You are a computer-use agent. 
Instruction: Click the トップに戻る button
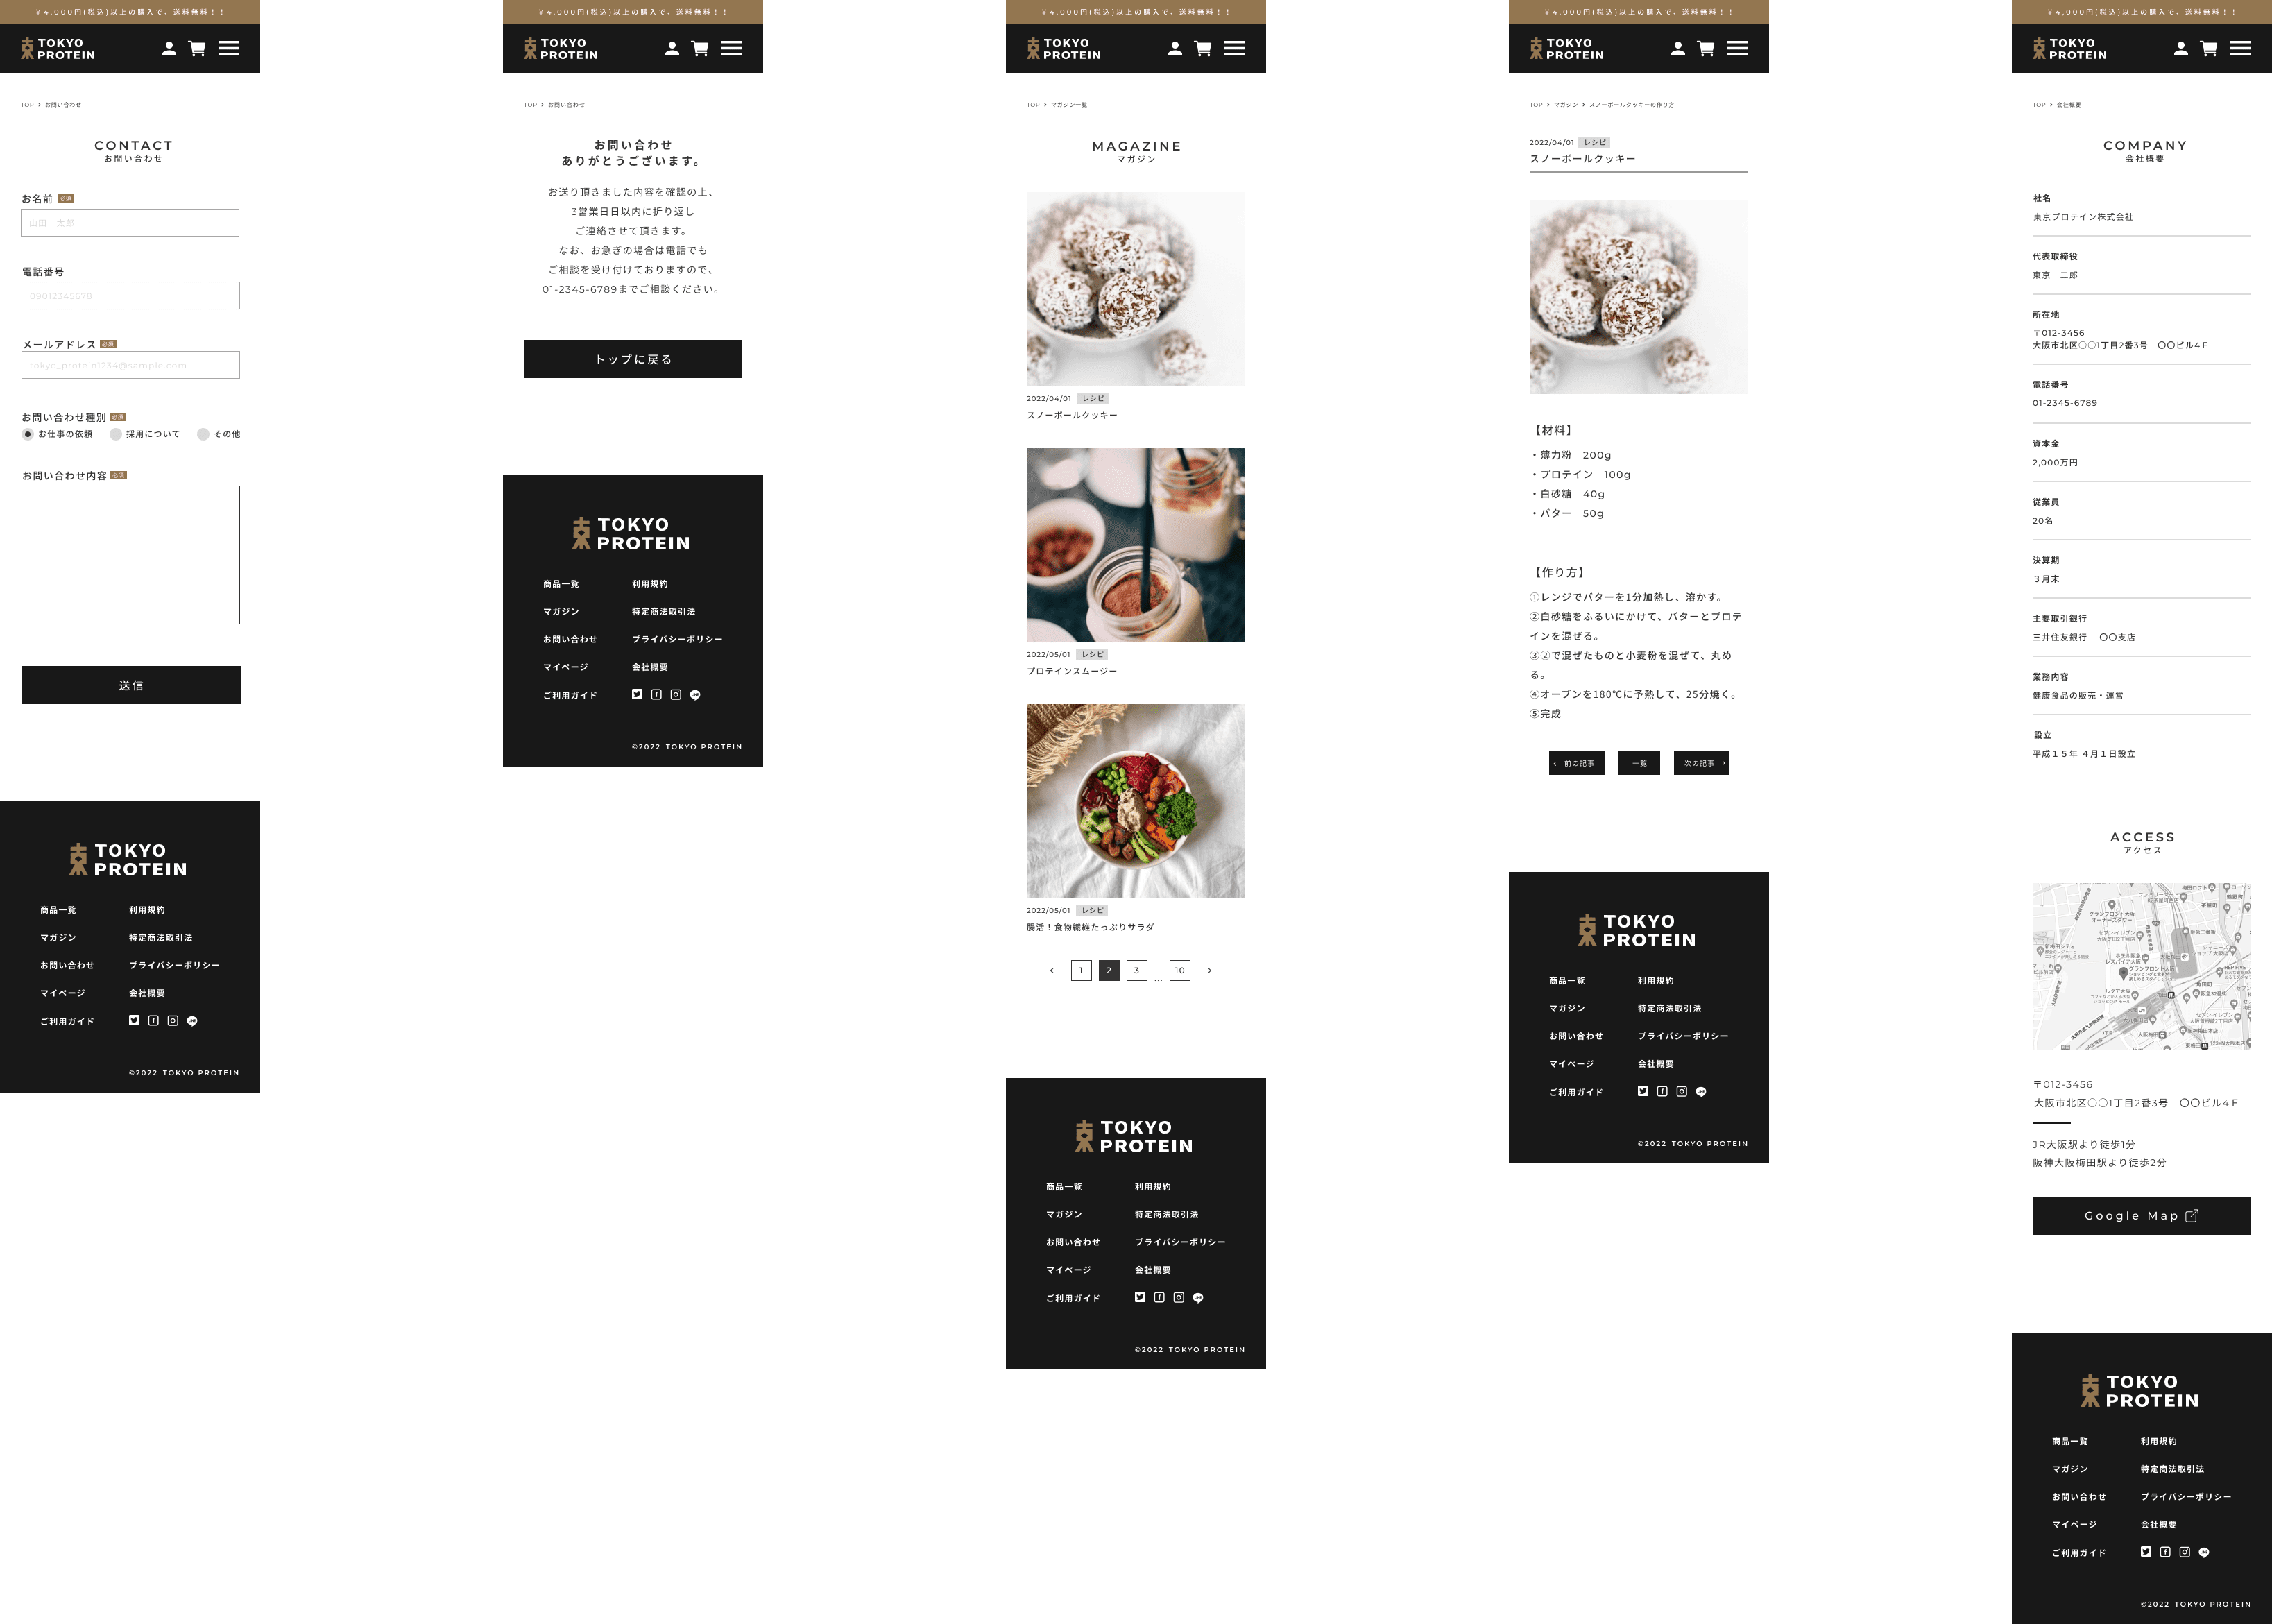click(x=631, y=359)
